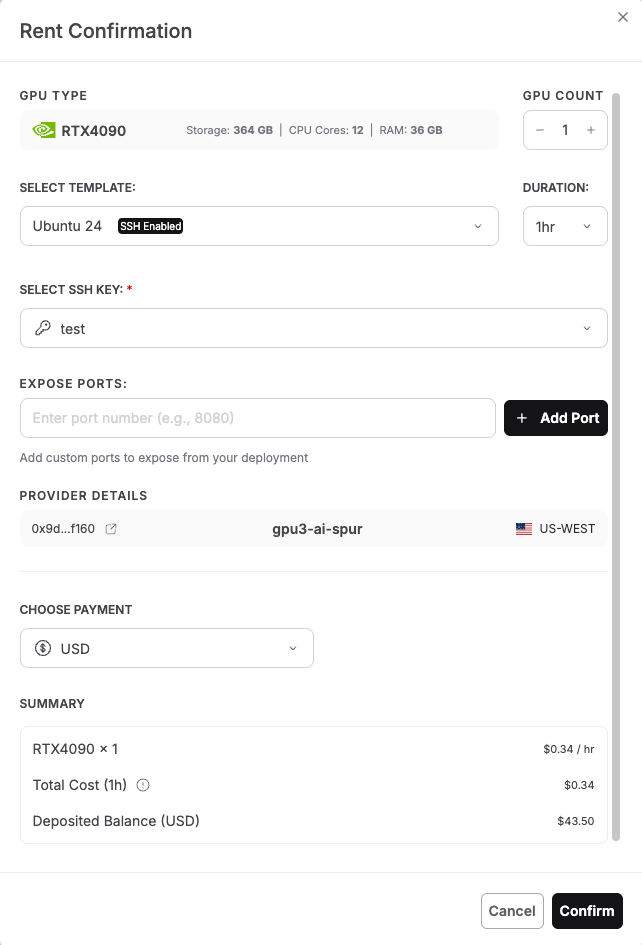Close the Rent Confirmation dialog
Screen dimensions: 642x945
(x=623, y=17)
